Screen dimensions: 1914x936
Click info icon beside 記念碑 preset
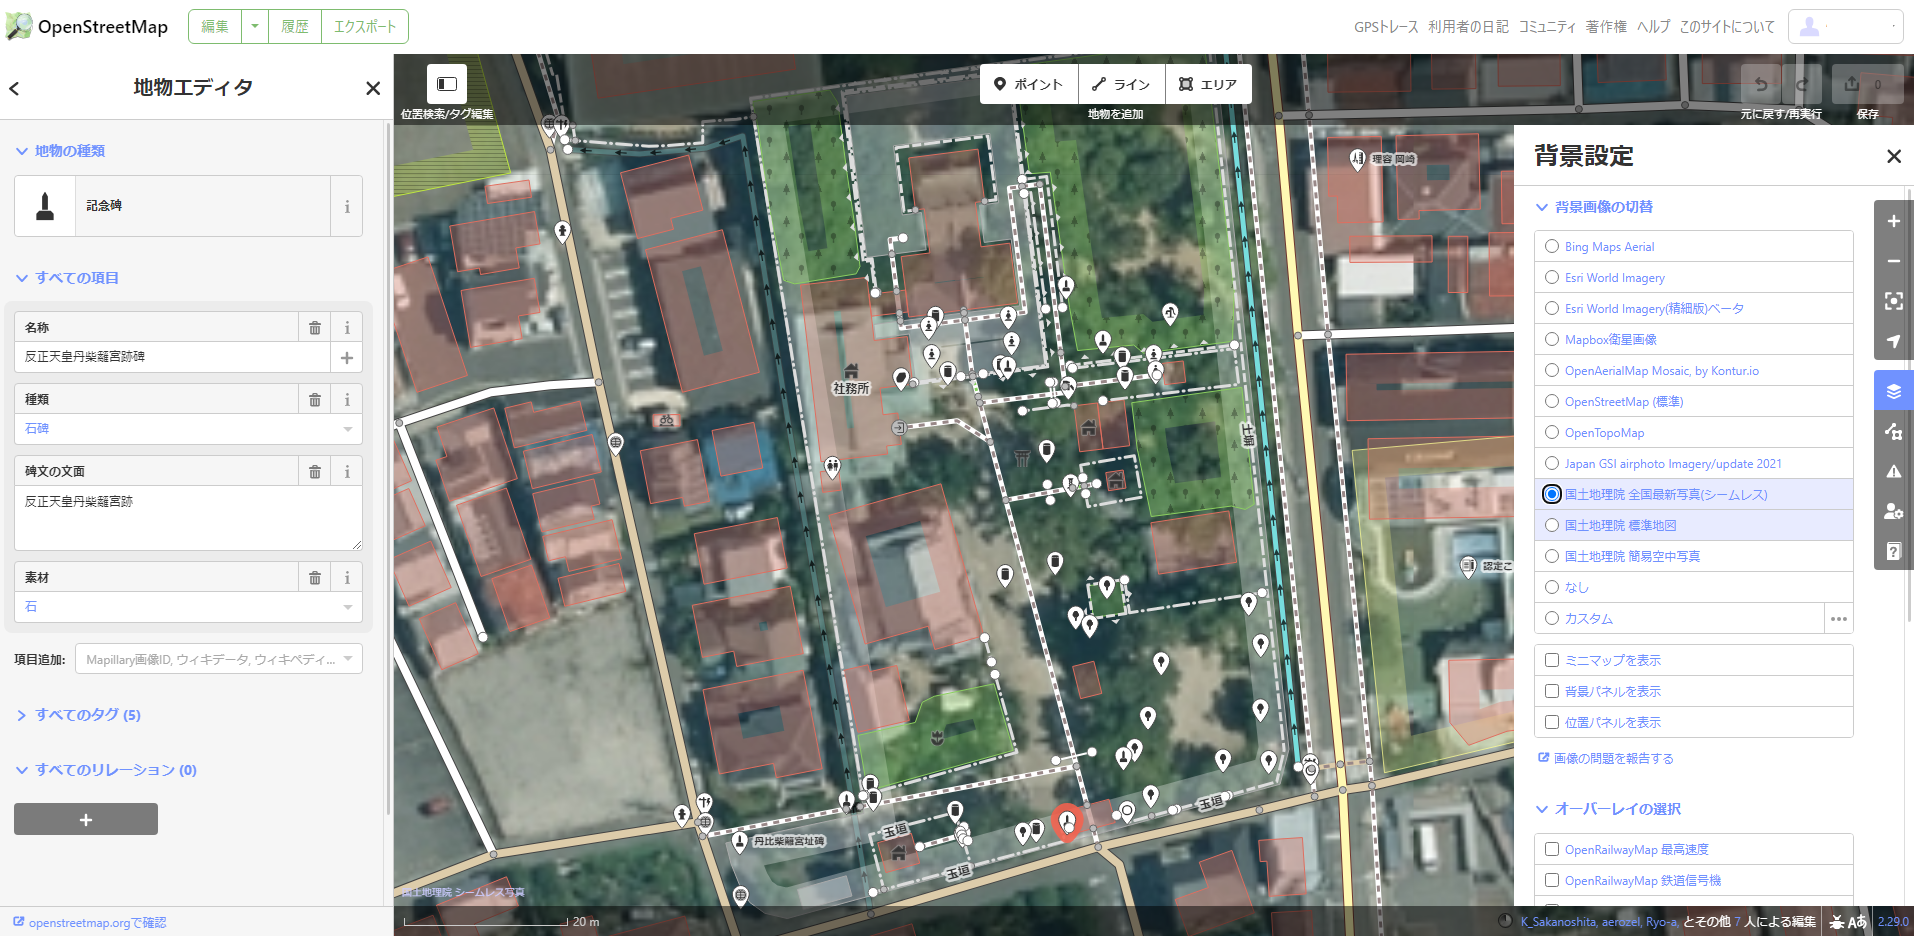pos(347,207)
